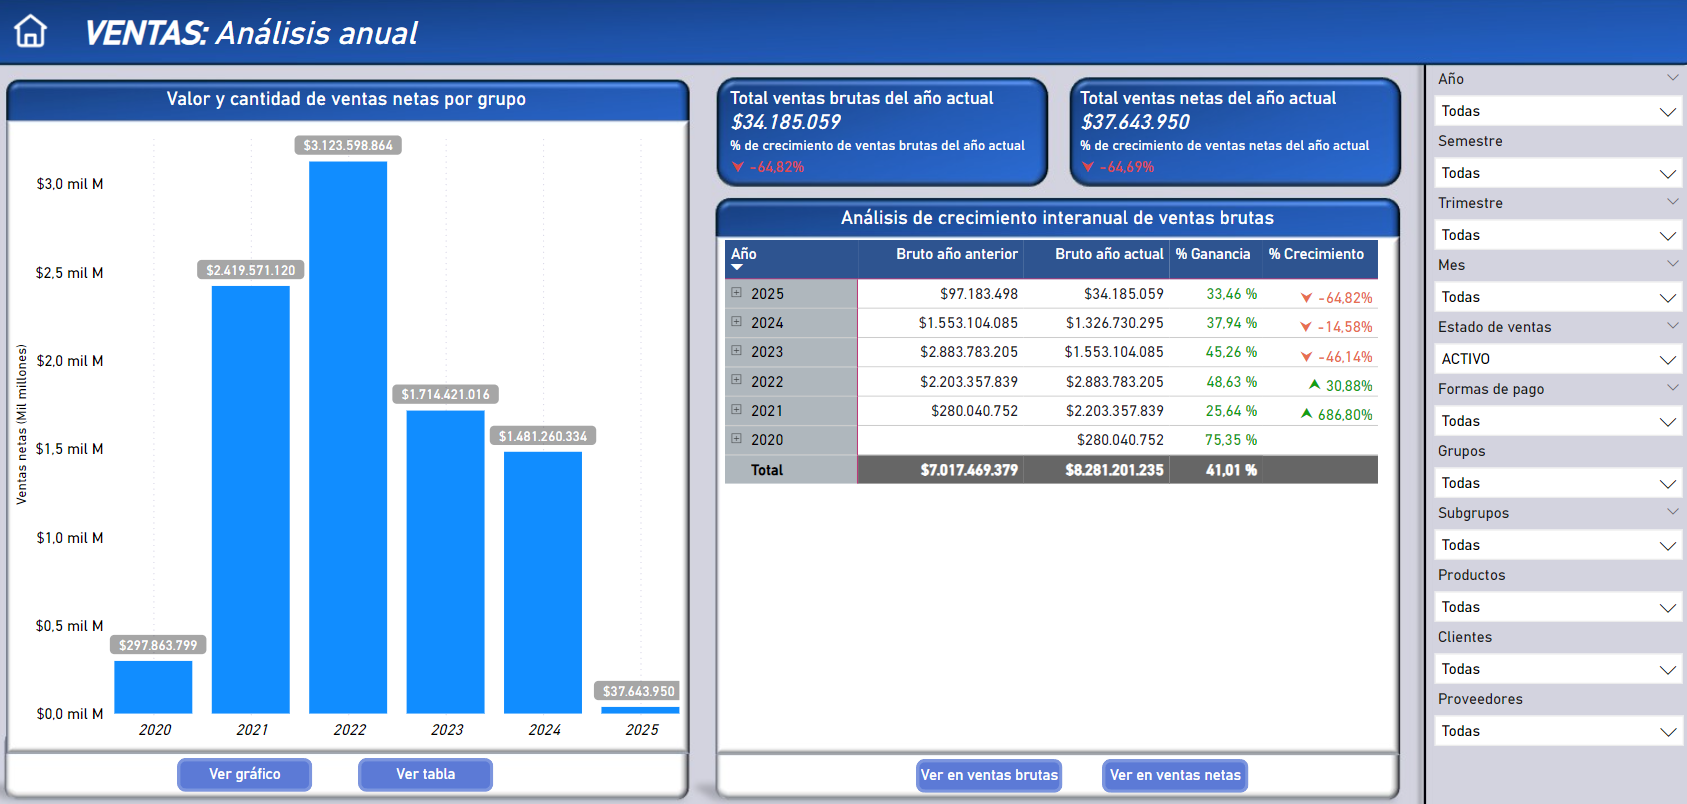Expand the 2022 row plus icon
The image size is (1687, 804).
(x=737, y=380)
